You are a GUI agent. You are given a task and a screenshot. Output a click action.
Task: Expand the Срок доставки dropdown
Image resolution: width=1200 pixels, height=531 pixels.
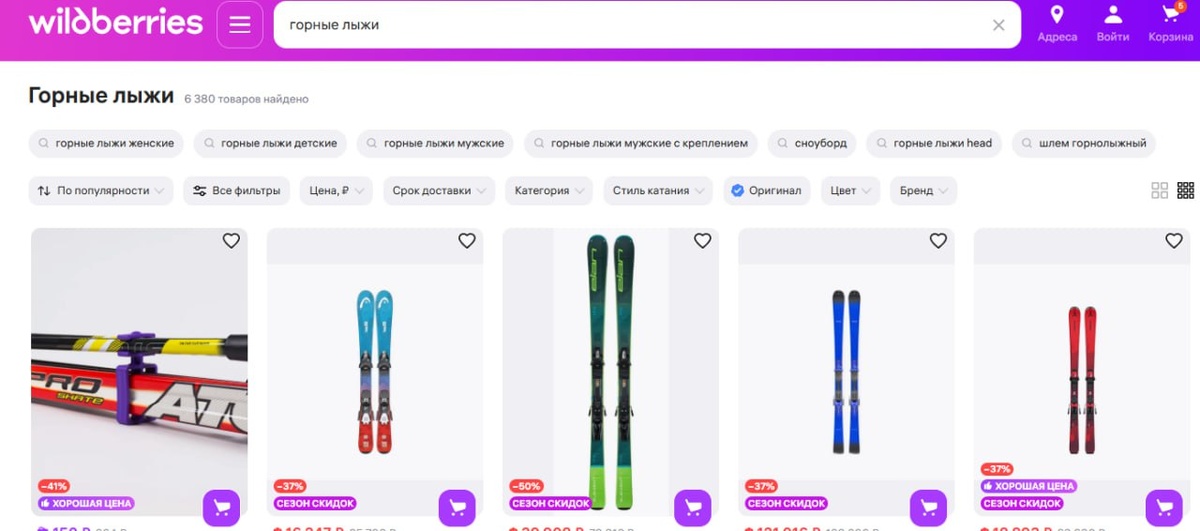pyautogui.click(x=439, y=190)
